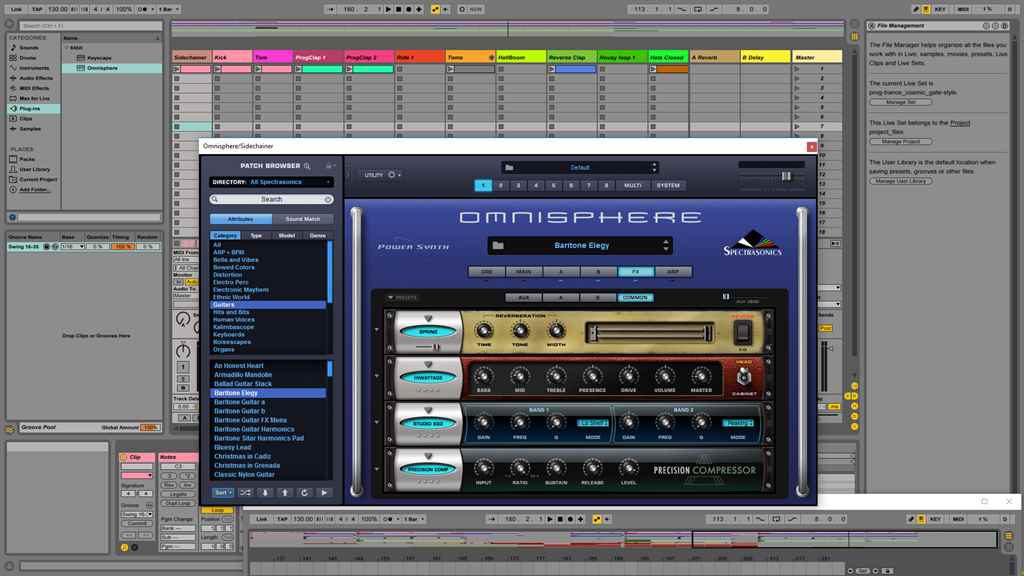Click the patch browser Search field
The height and width of the screenshot is (576, 1024).
[x=271, y=199]
